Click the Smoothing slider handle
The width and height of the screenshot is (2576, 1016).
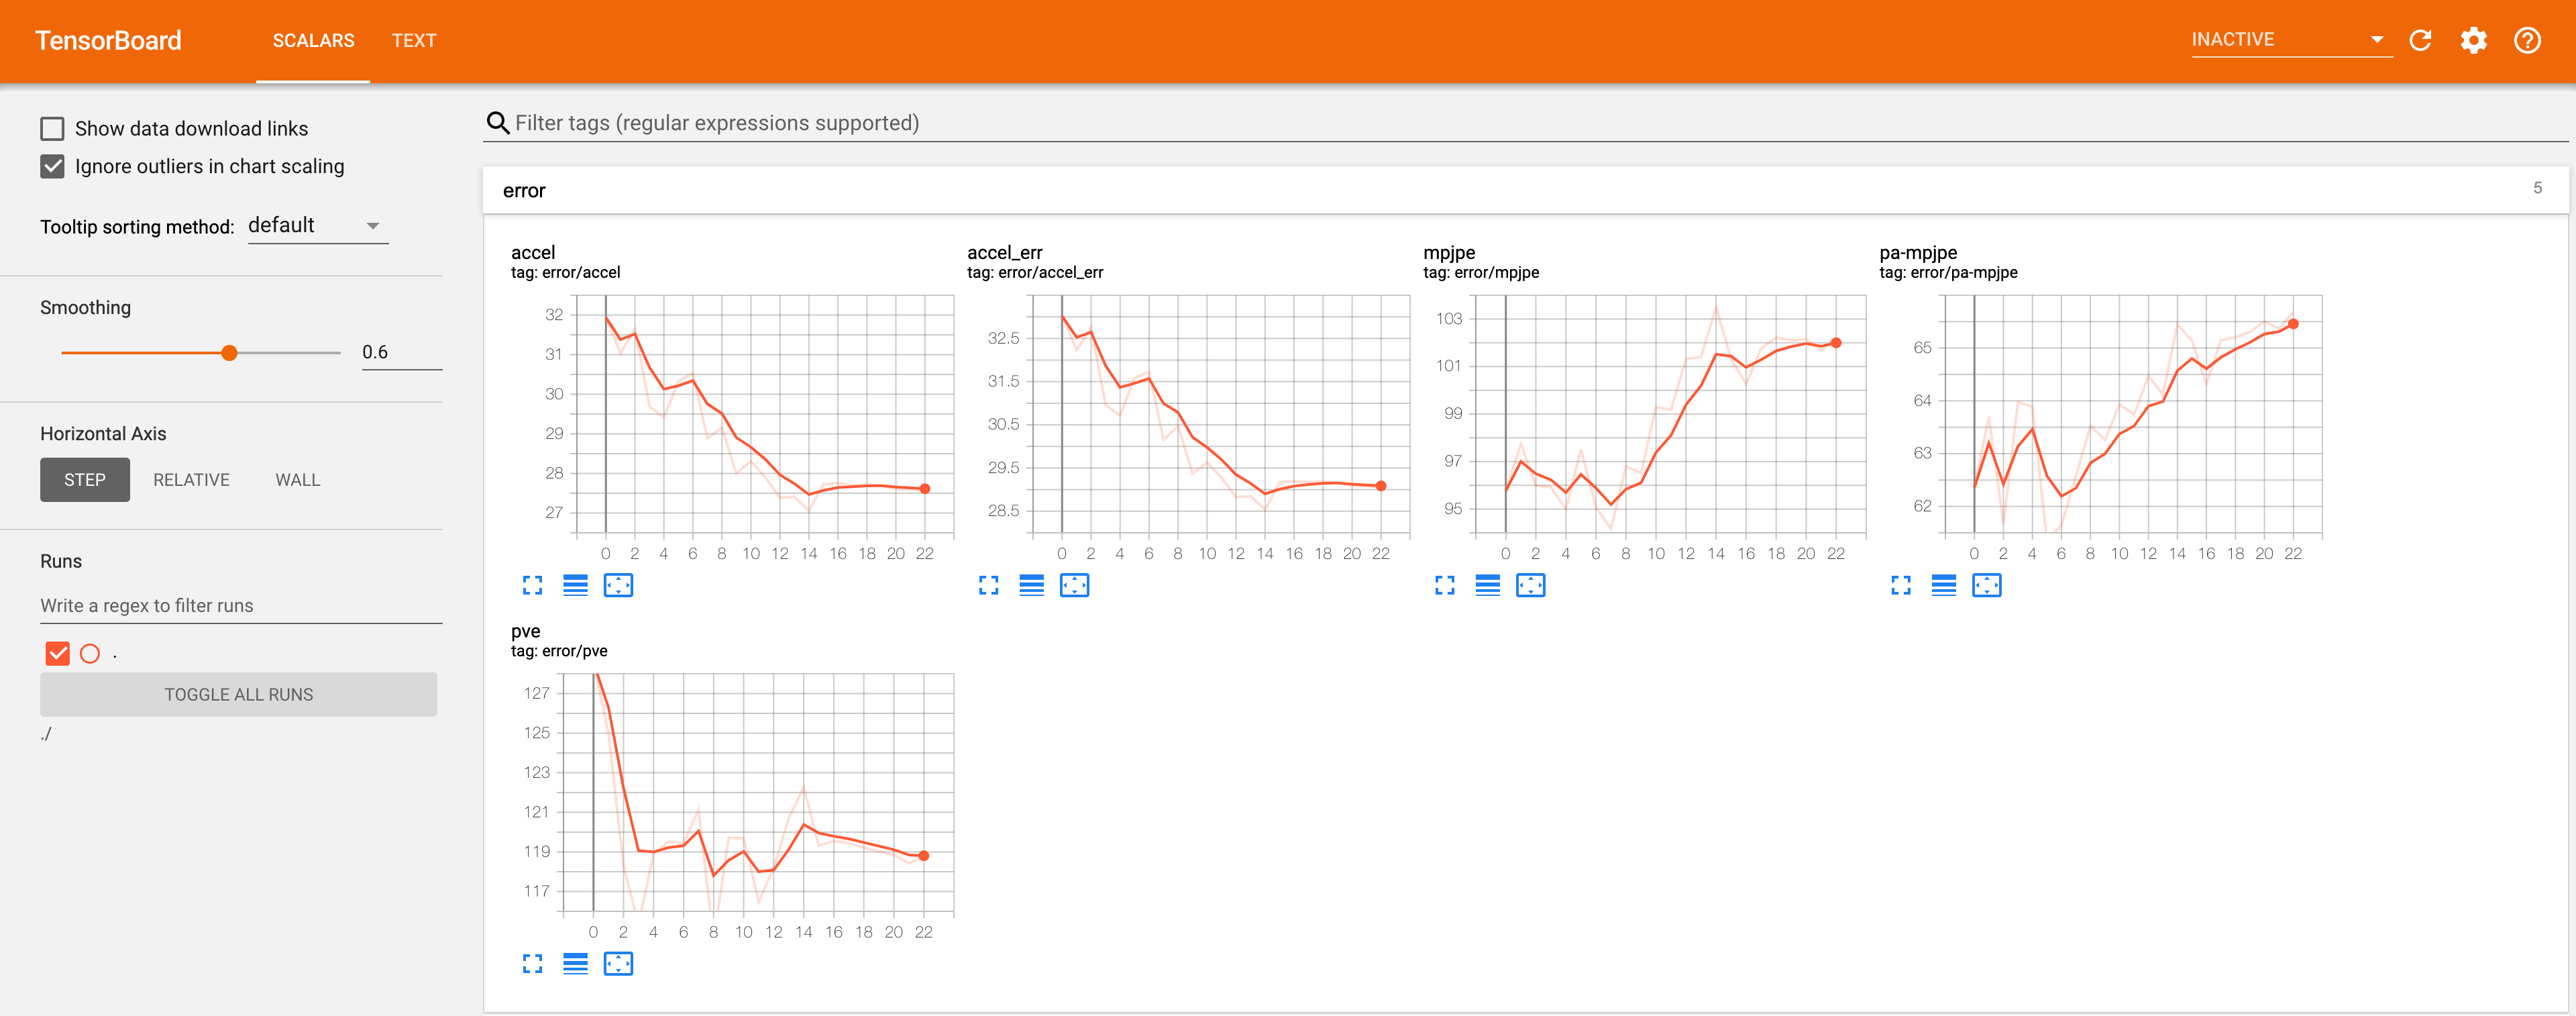229,352
